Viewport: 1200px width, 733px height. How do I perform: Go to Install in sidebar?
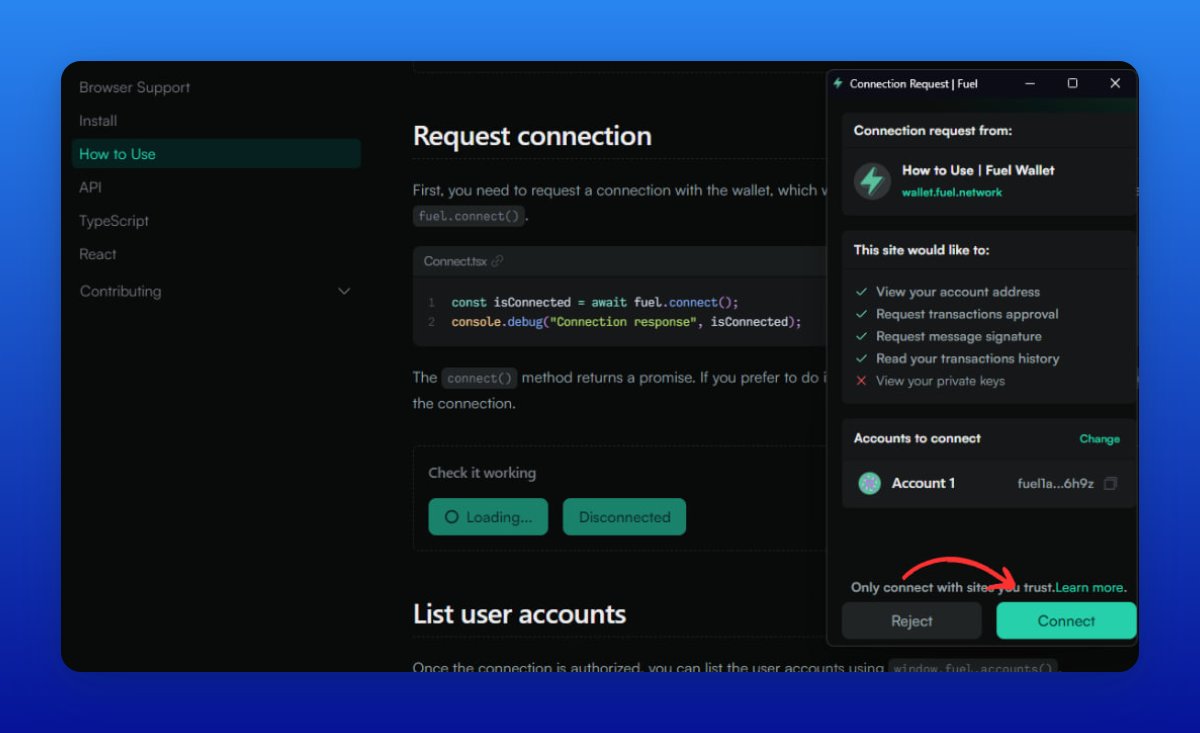point(98,121)
